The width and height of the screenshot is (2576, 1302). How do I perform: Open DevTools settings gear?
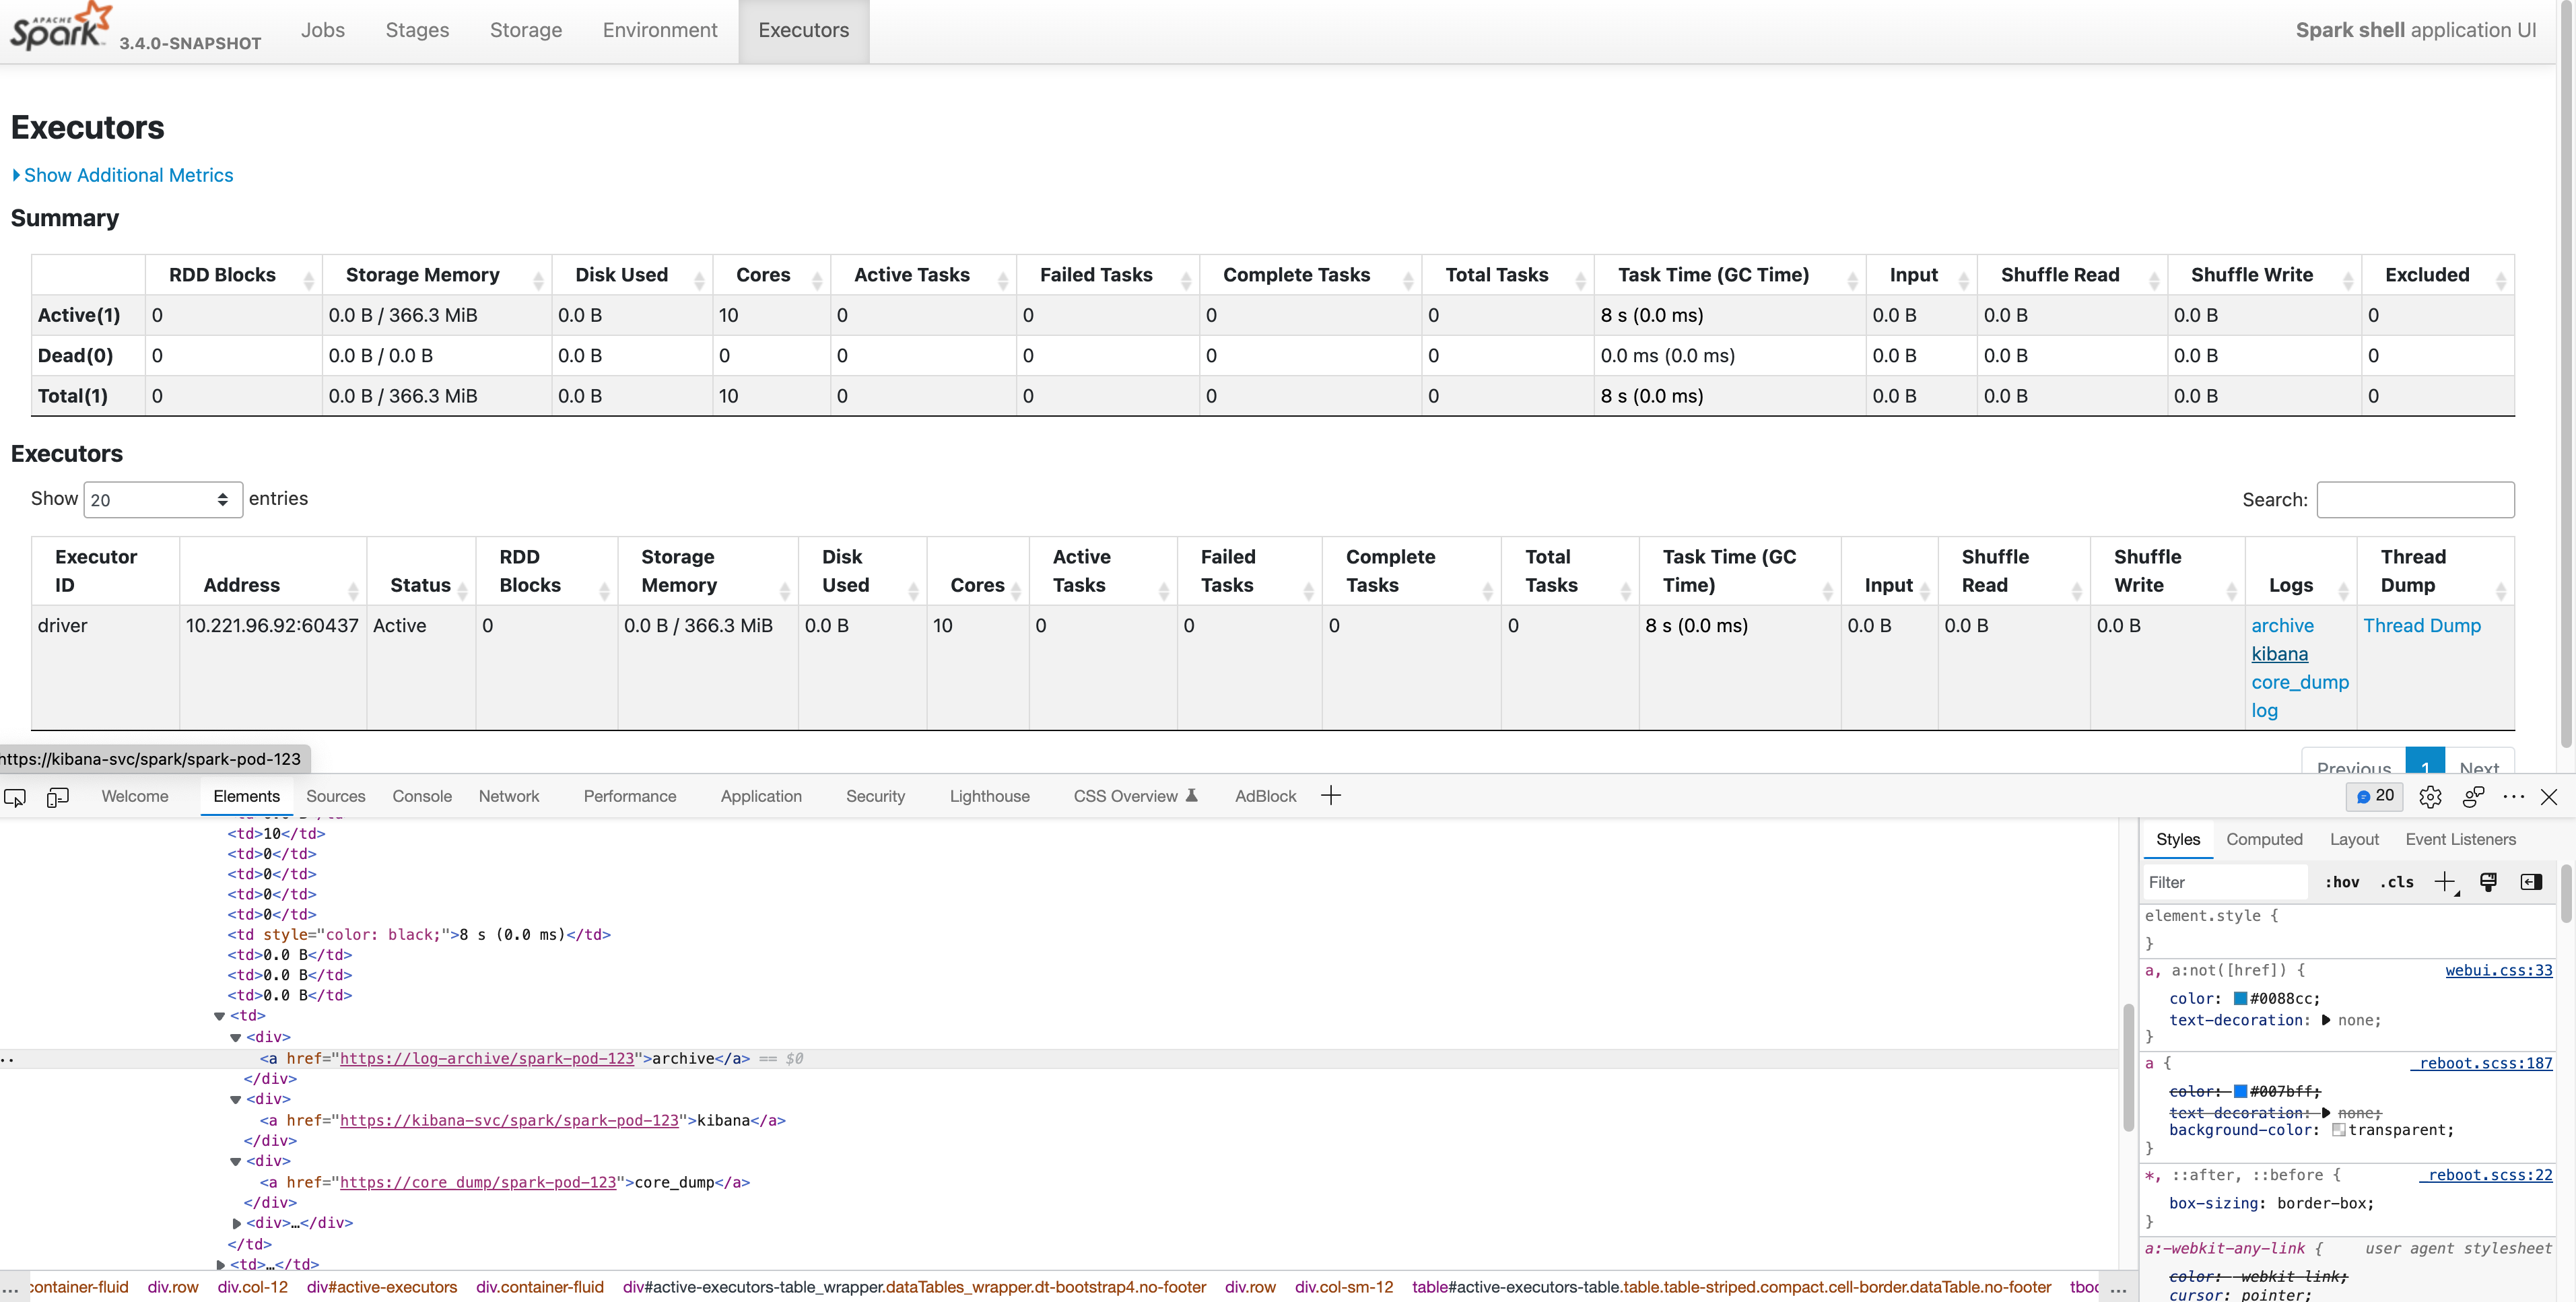(x=2430, y=797)
